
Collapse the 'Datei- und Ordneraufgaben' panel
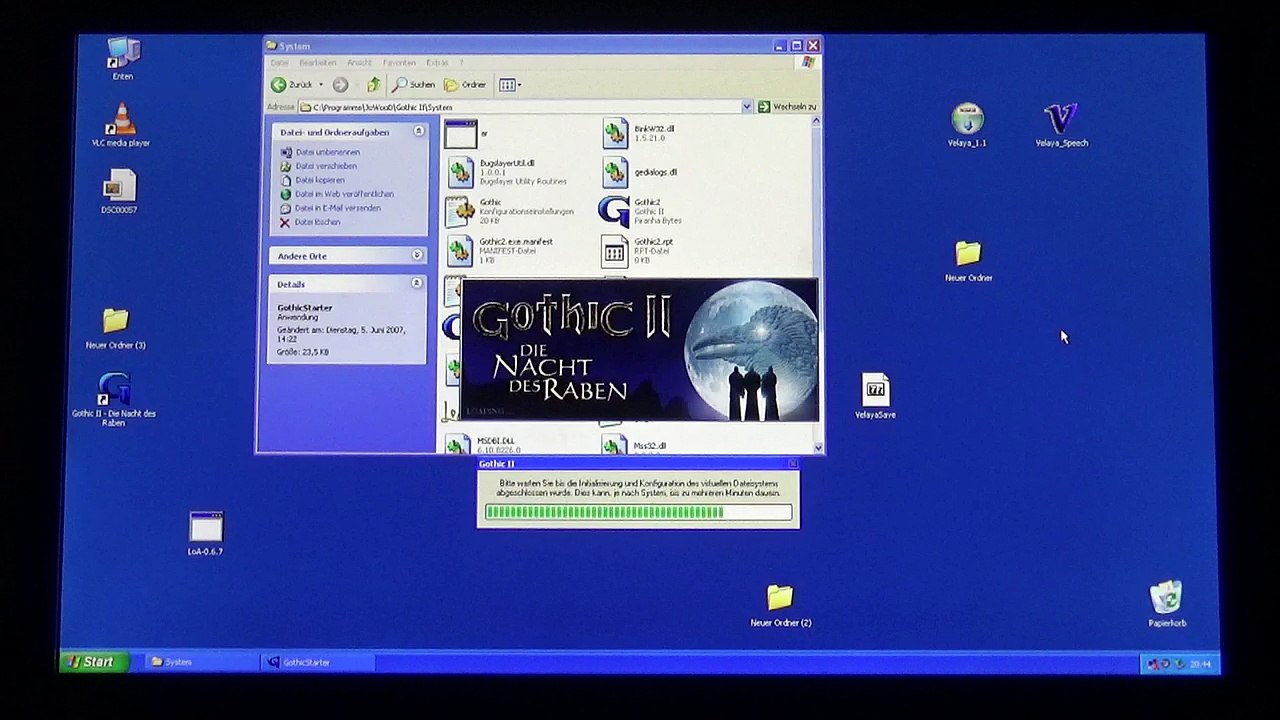point(419,131)
